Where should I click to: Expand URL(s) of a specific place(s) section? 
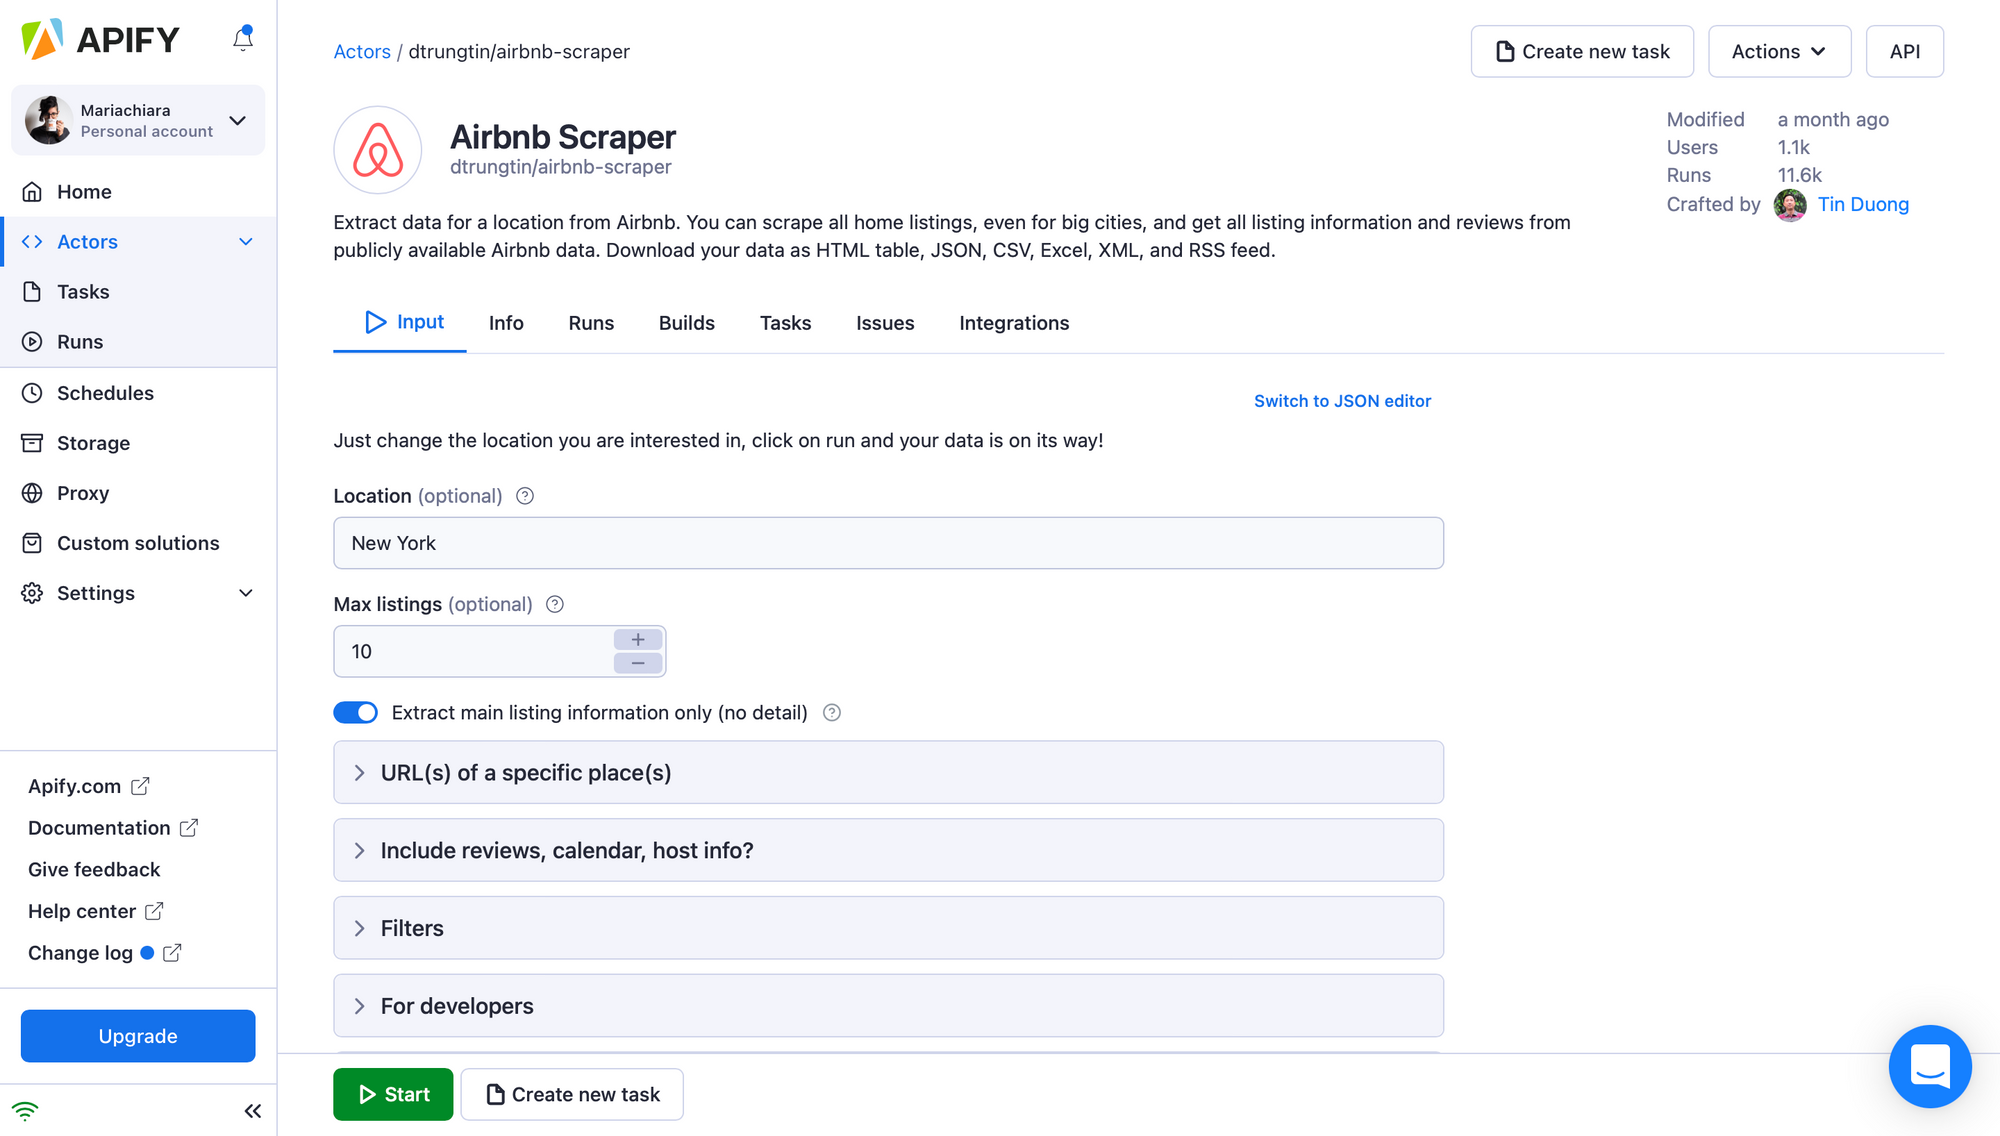point(888,772)
